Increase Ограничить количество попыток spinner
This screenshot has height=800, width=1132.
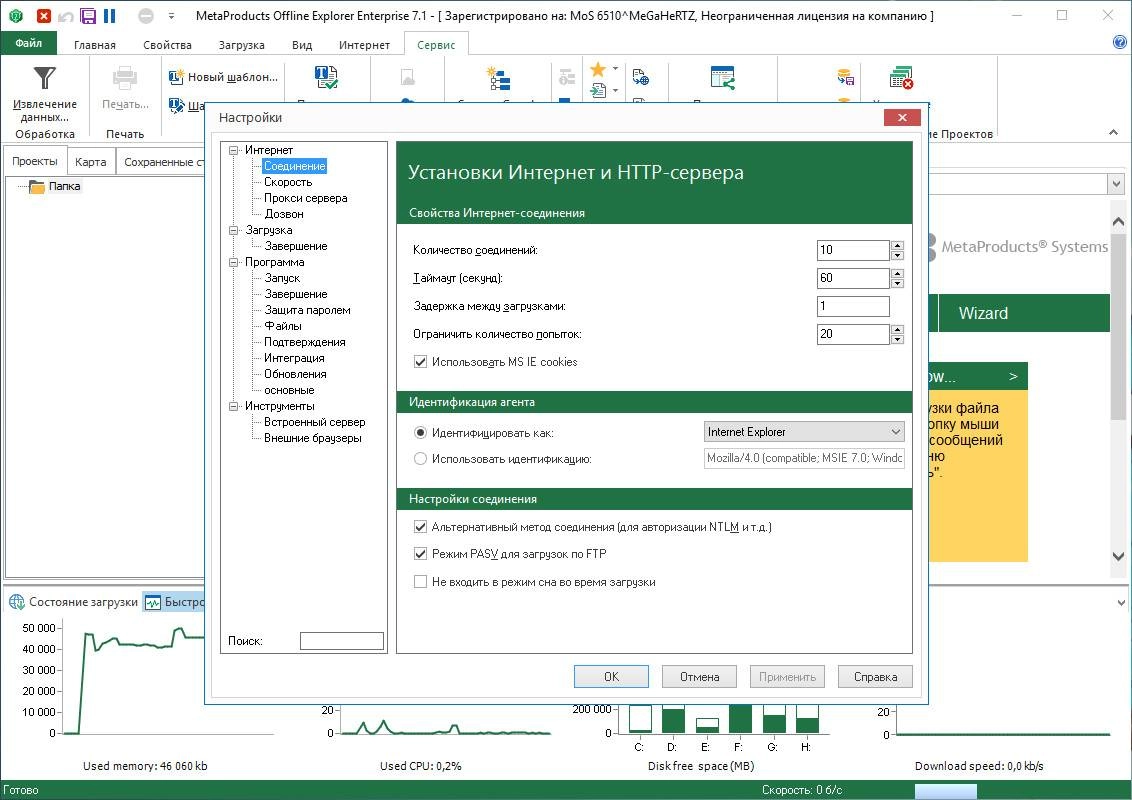click(x=897, y=329)
